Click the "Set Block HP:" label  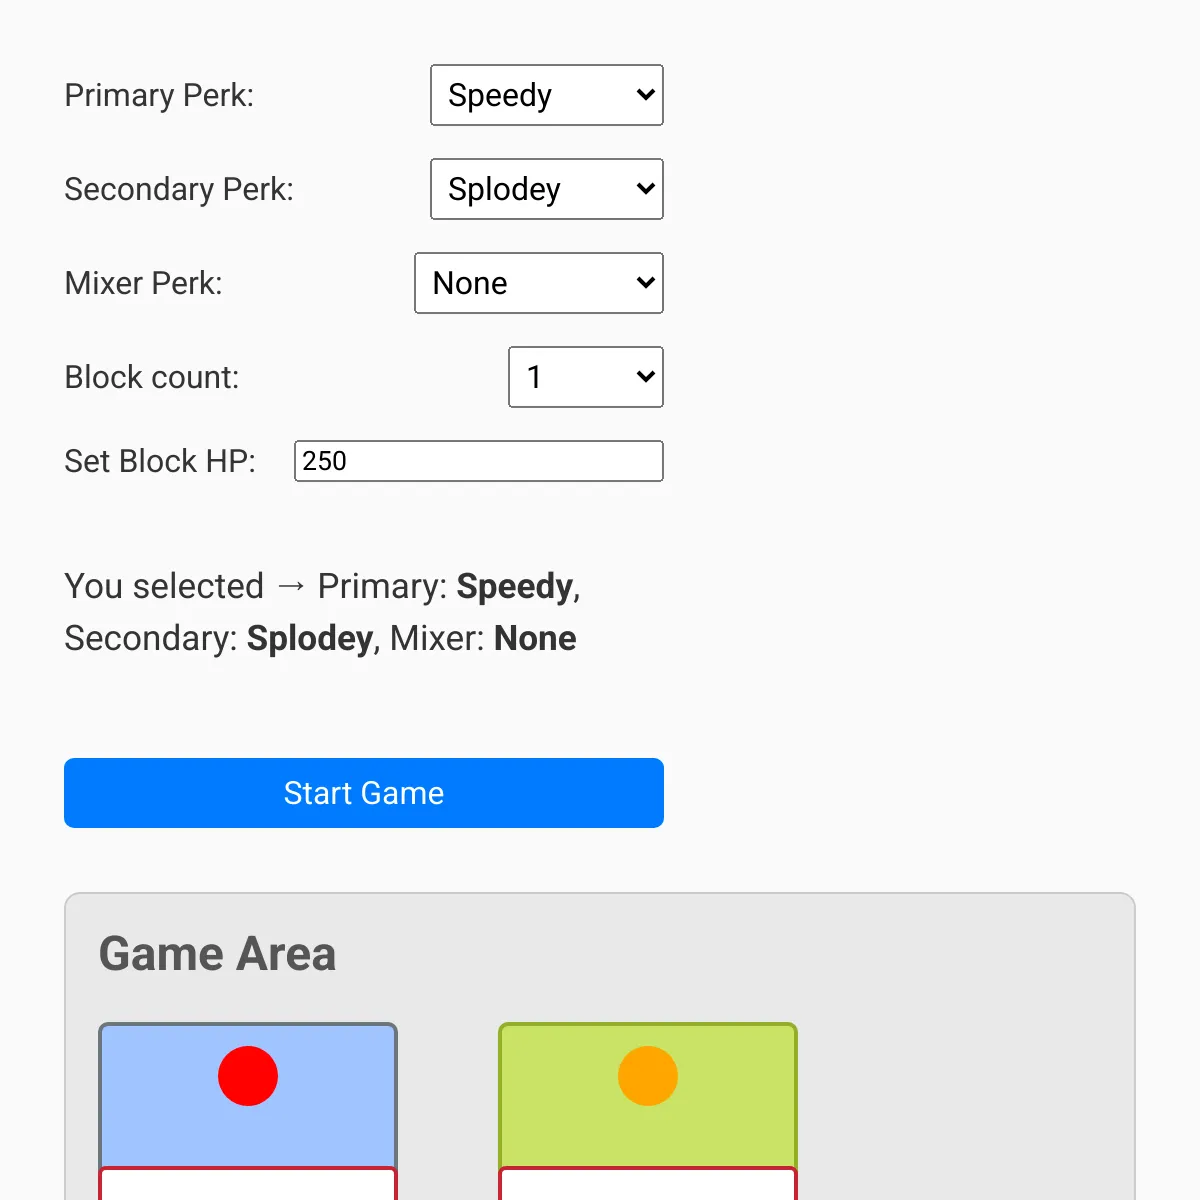(x=160, y=461)
